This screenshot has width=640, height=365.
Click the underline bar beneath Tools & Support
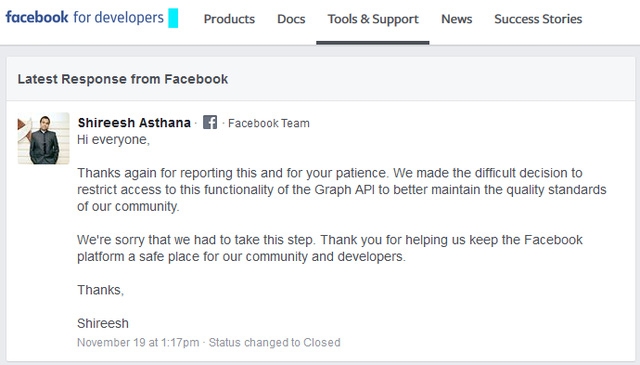pos(373,42)
